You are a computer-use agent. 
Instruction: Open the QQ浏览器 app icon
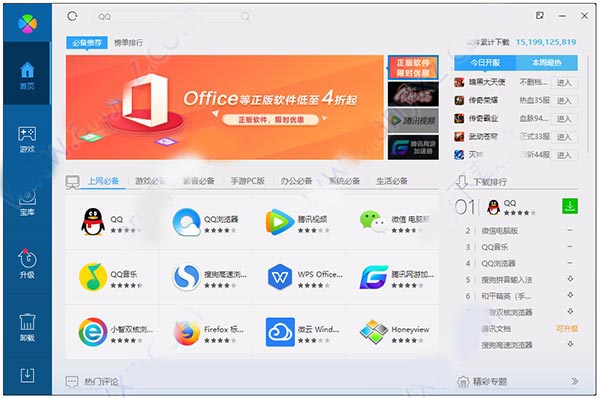click(186, 222)
